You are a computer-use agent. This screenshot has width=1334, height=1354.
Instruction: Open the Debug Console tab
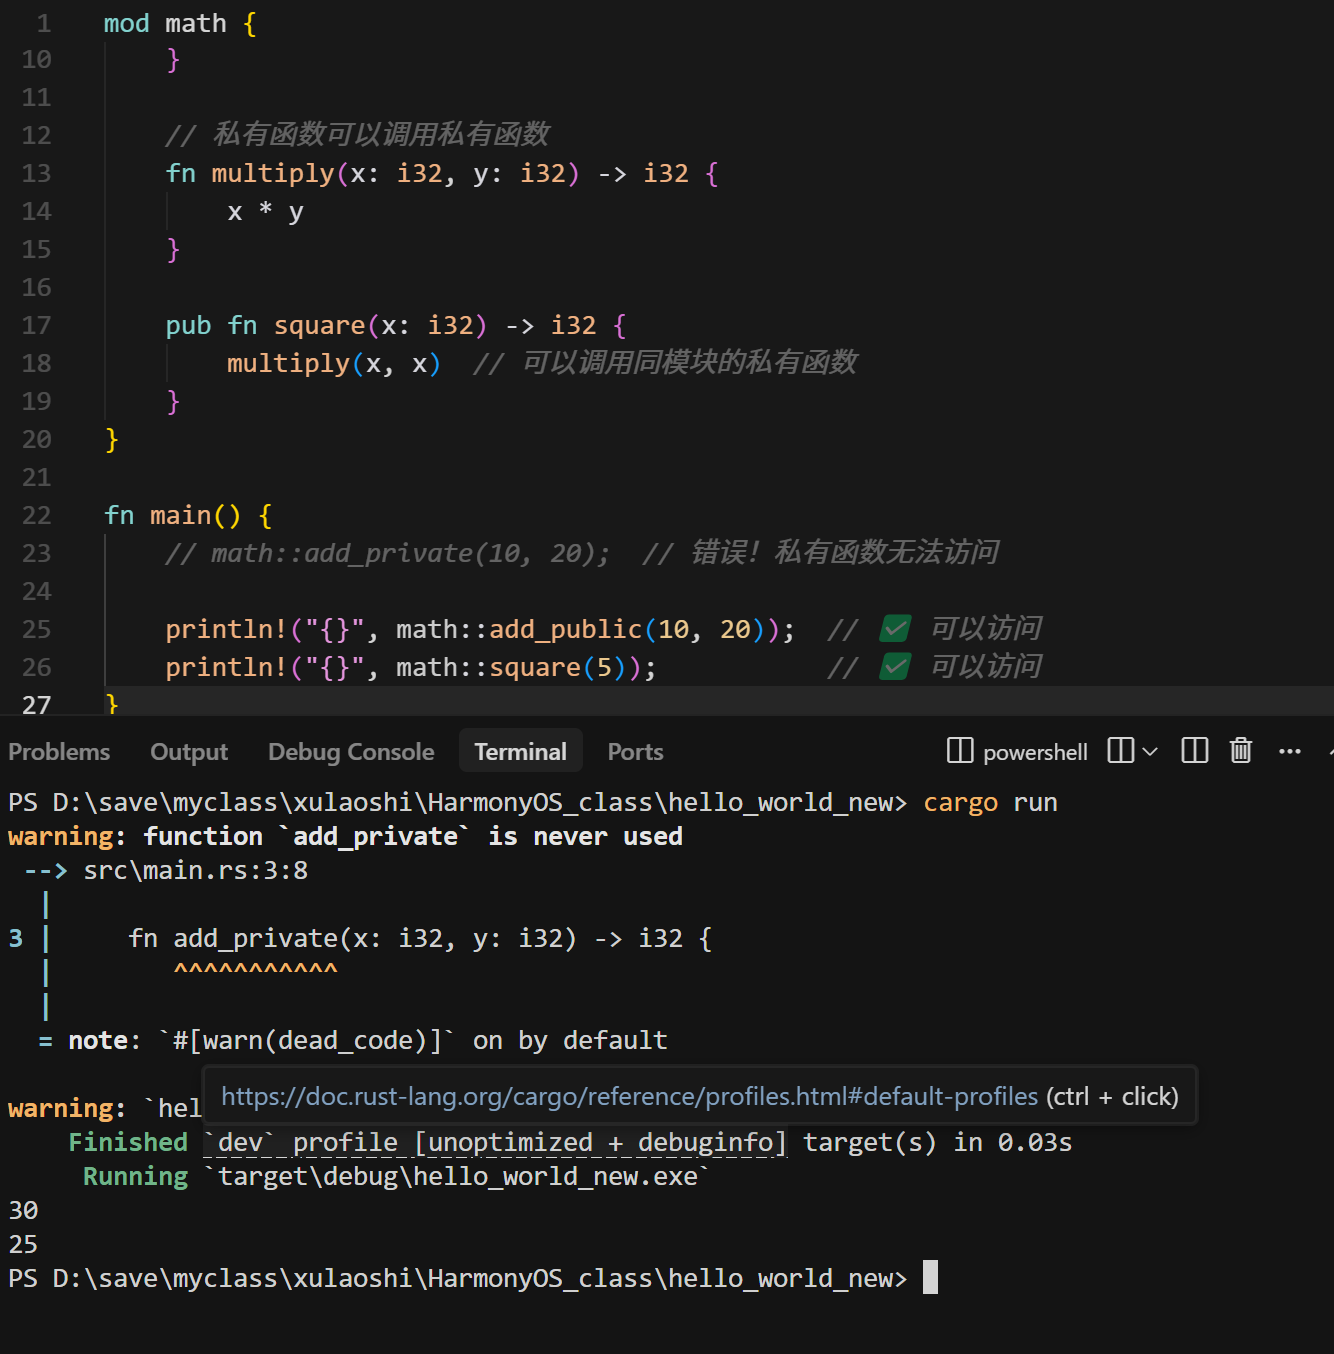(x=351, y=752)
